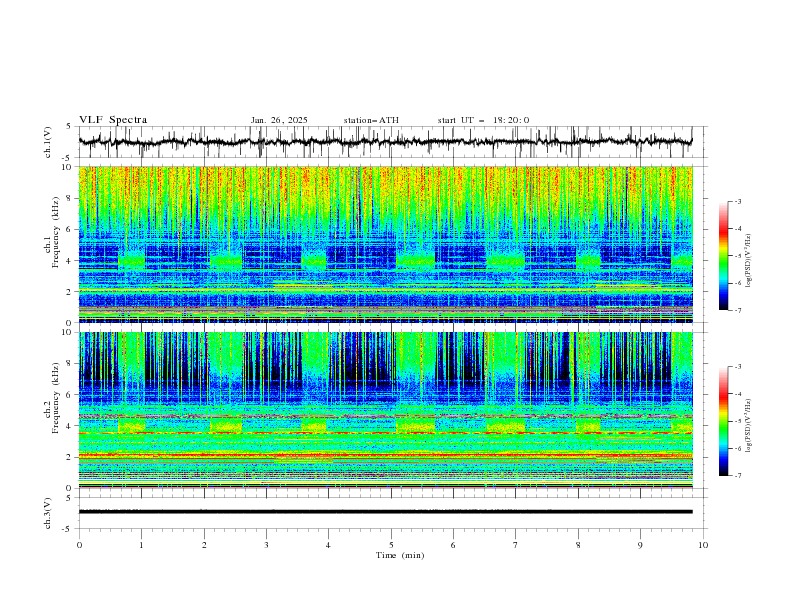Click the '8' kHz tick on ch.1 axis

tap(70, 198)
